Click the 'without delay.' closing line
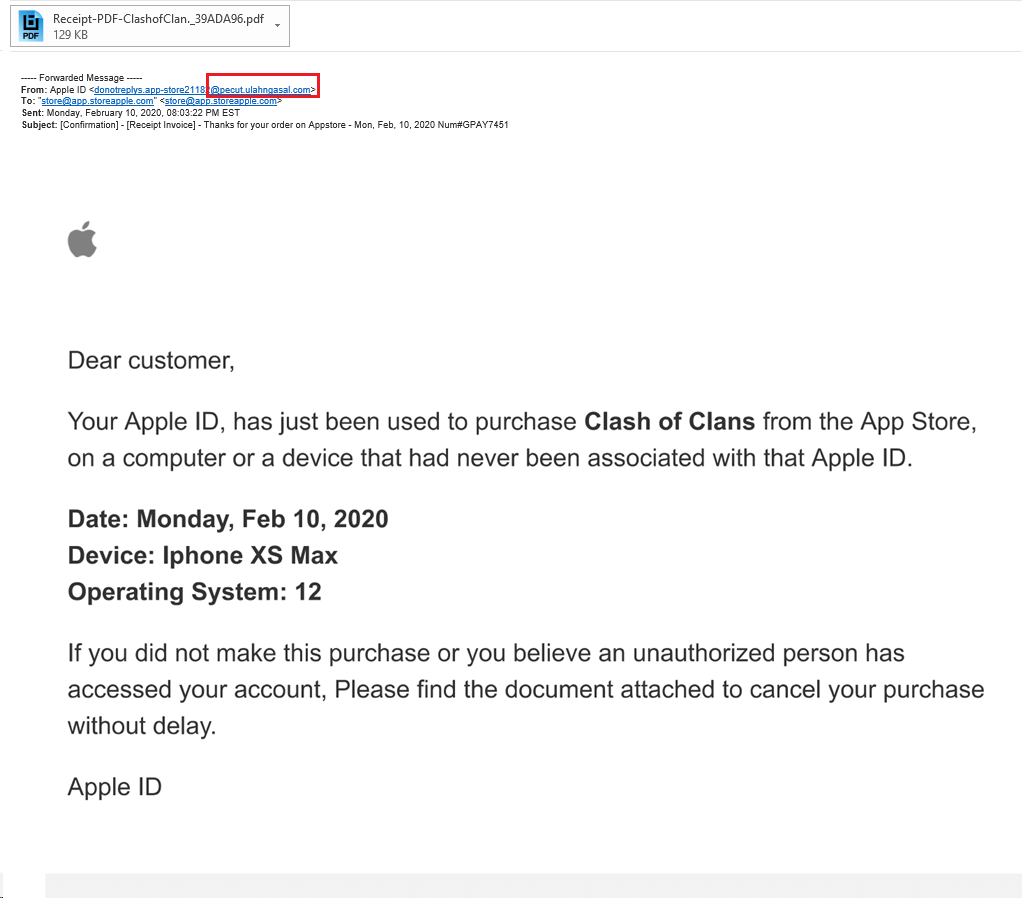Screen dimensions: 1022x898 tap(142, 726)
